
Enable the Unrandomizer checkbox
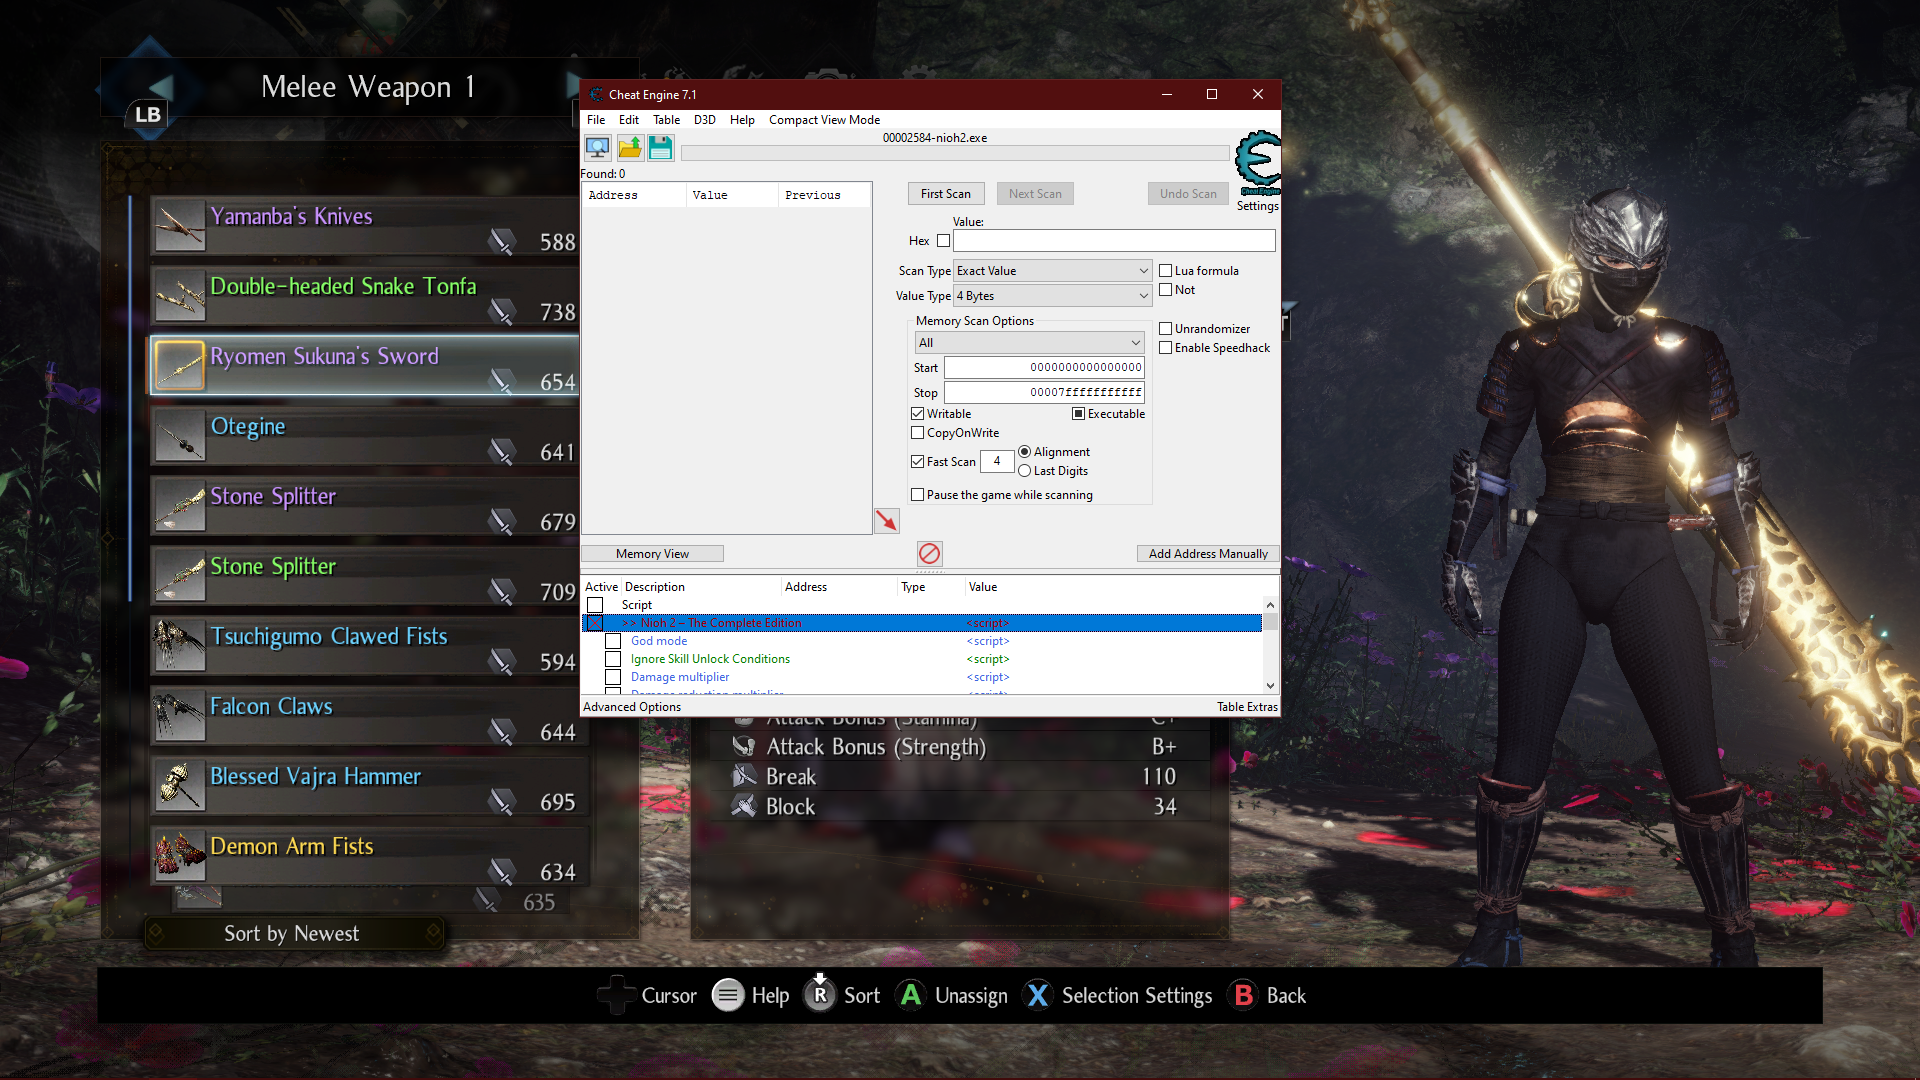1165,328
